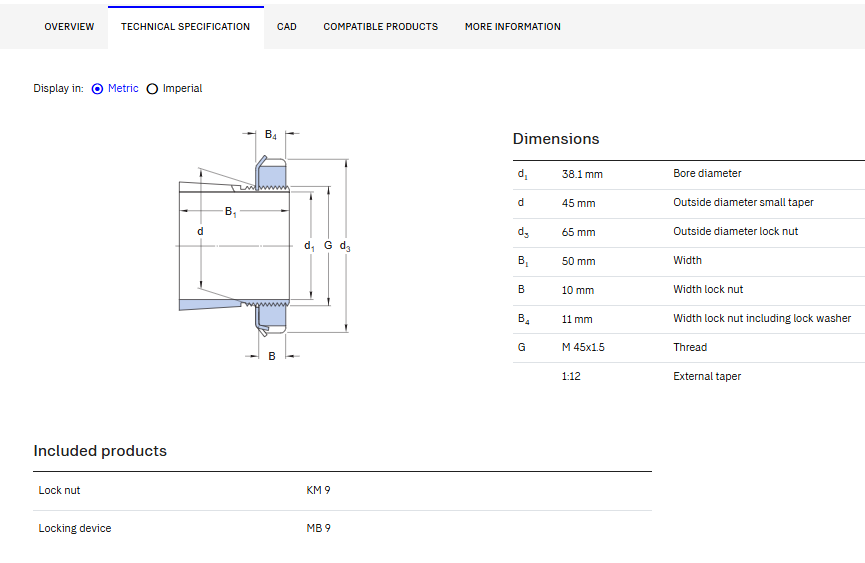
Task: Click the 'M 45x1.5' thread value
Action: click(x=583, y=347)
